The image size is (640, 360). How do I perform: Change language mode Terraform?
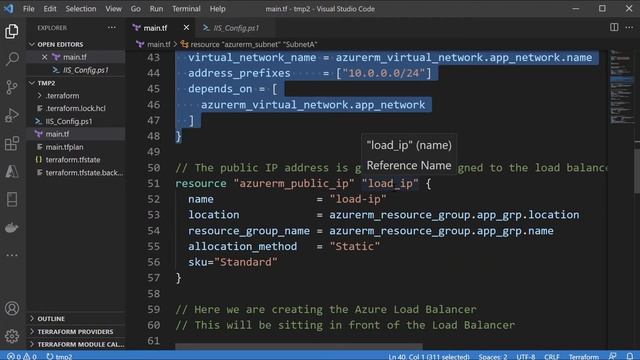[584, 356]
